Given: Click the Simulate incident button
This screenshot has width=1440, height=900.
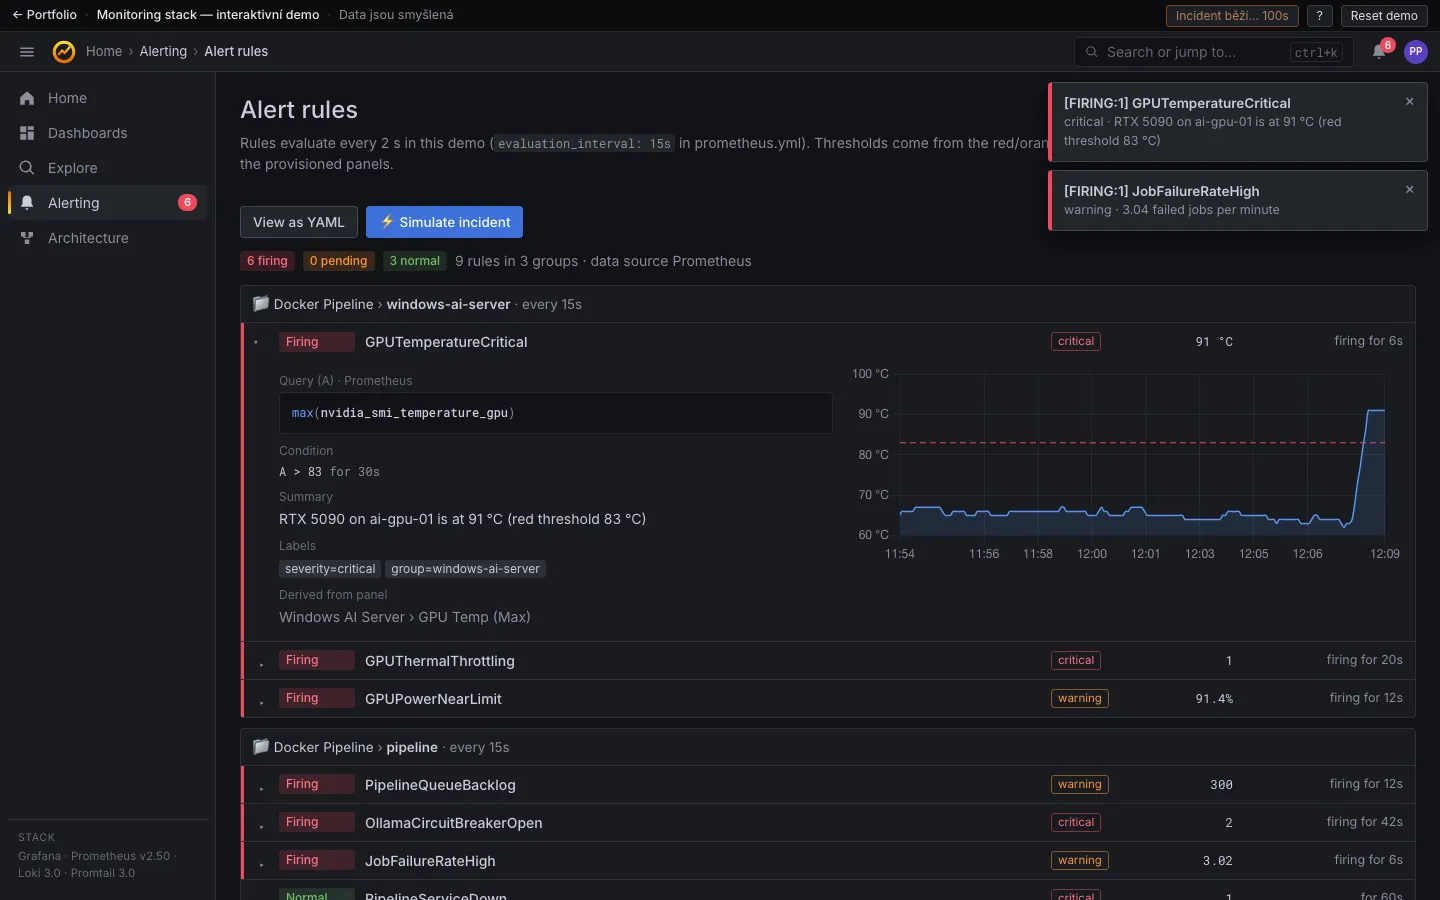Looking at the screenshot, I should (444, 222).
